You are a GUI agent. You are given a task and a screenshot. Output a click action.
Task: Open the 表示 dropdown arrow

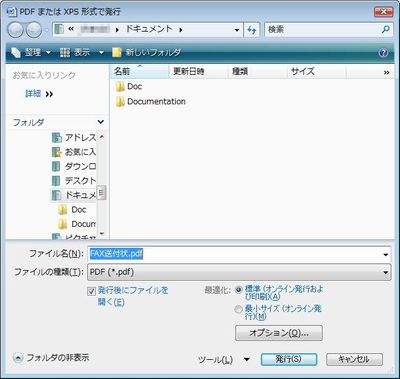pos(101,52)
